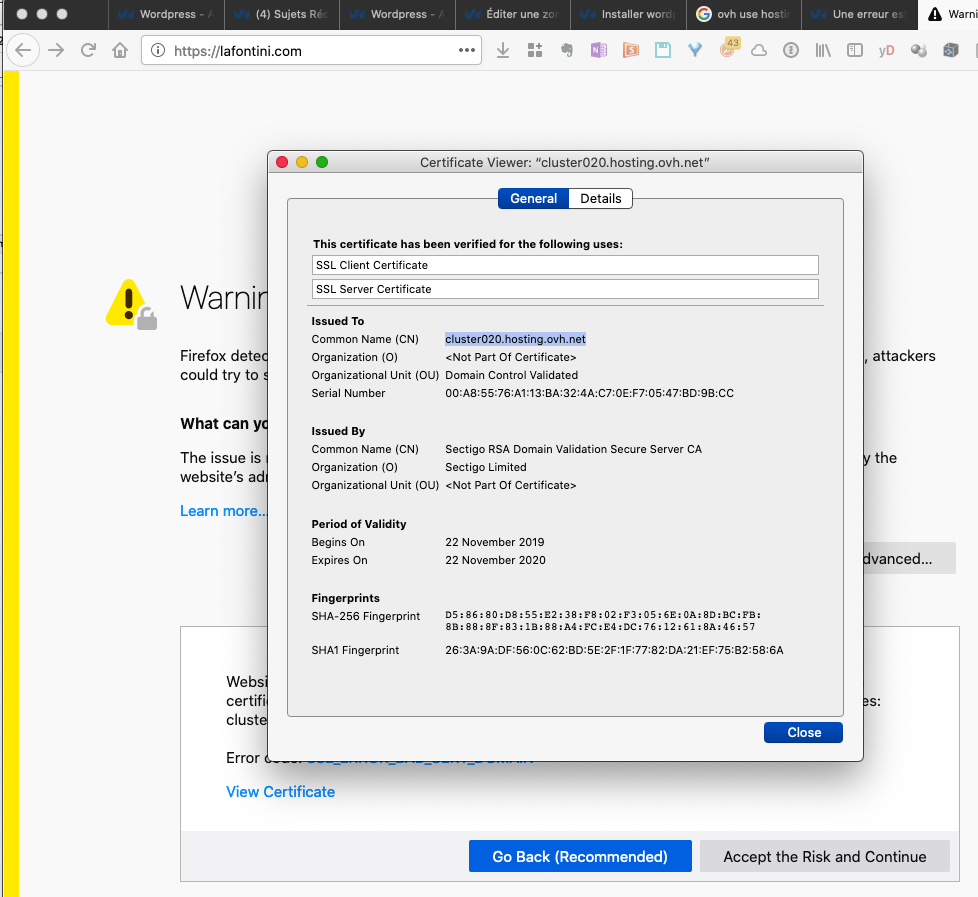
Task: Open the Library bookshelf icon
Action: (822, 51)
